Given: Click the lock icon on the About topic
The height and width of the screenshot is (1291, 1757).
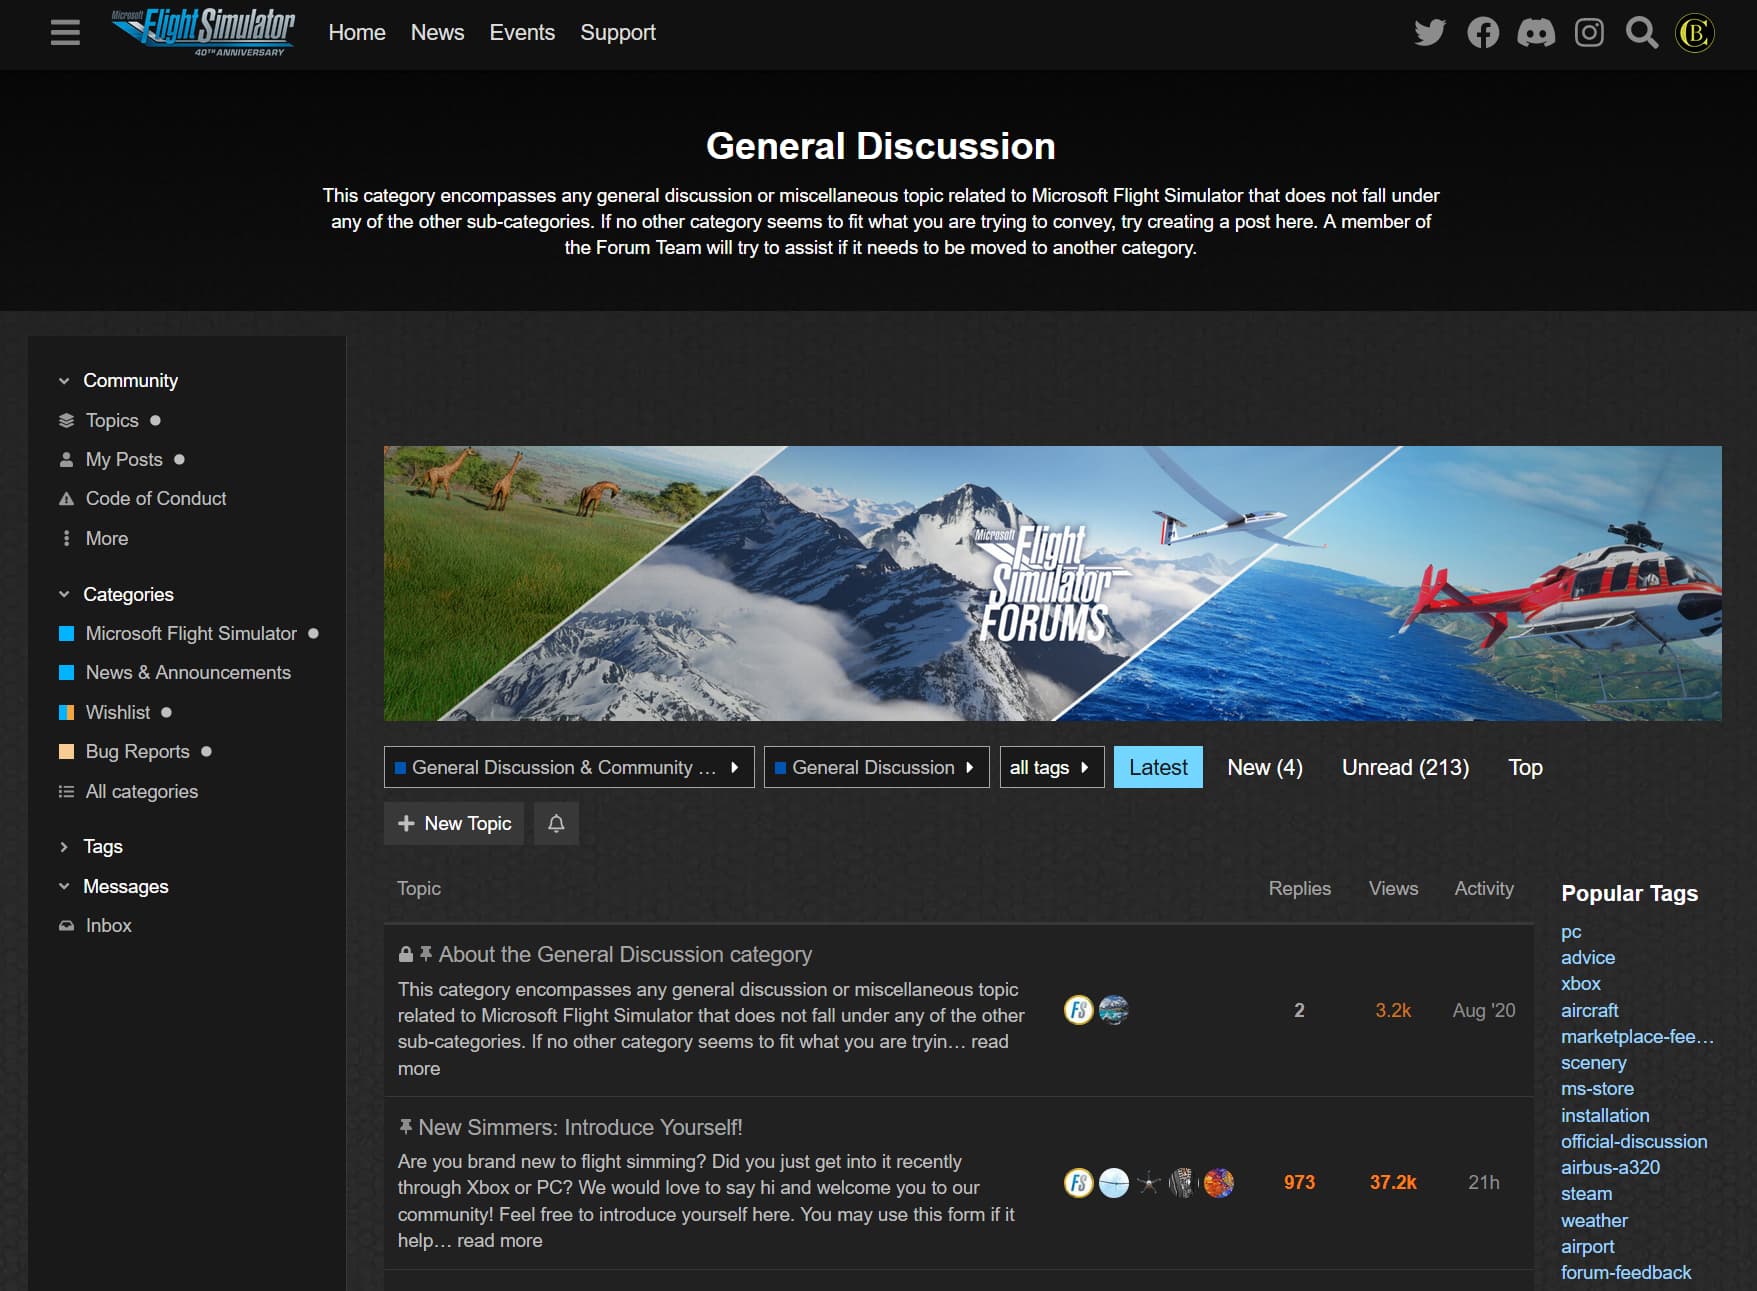Looking at the screenshot, I should 405,954.
